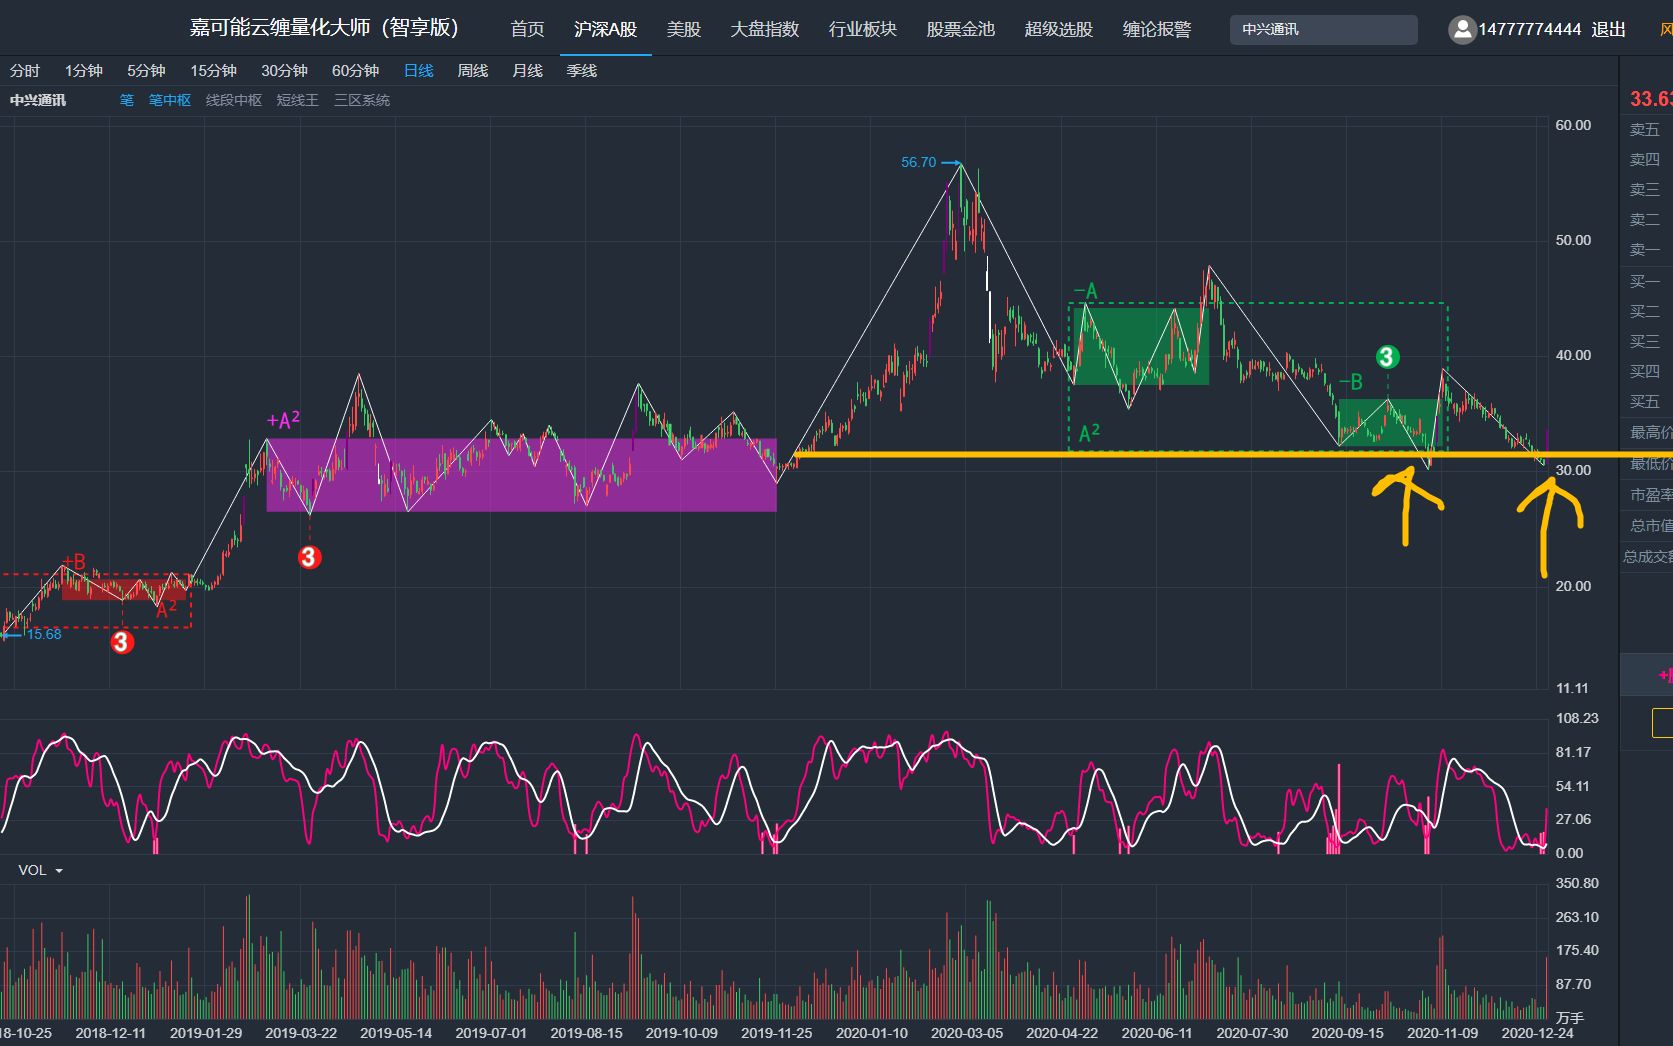Image resolution: width=1673 pixels, height=1046 pixels.
Task: Click the 卖三 order book row
Action: click(1646, 190)
